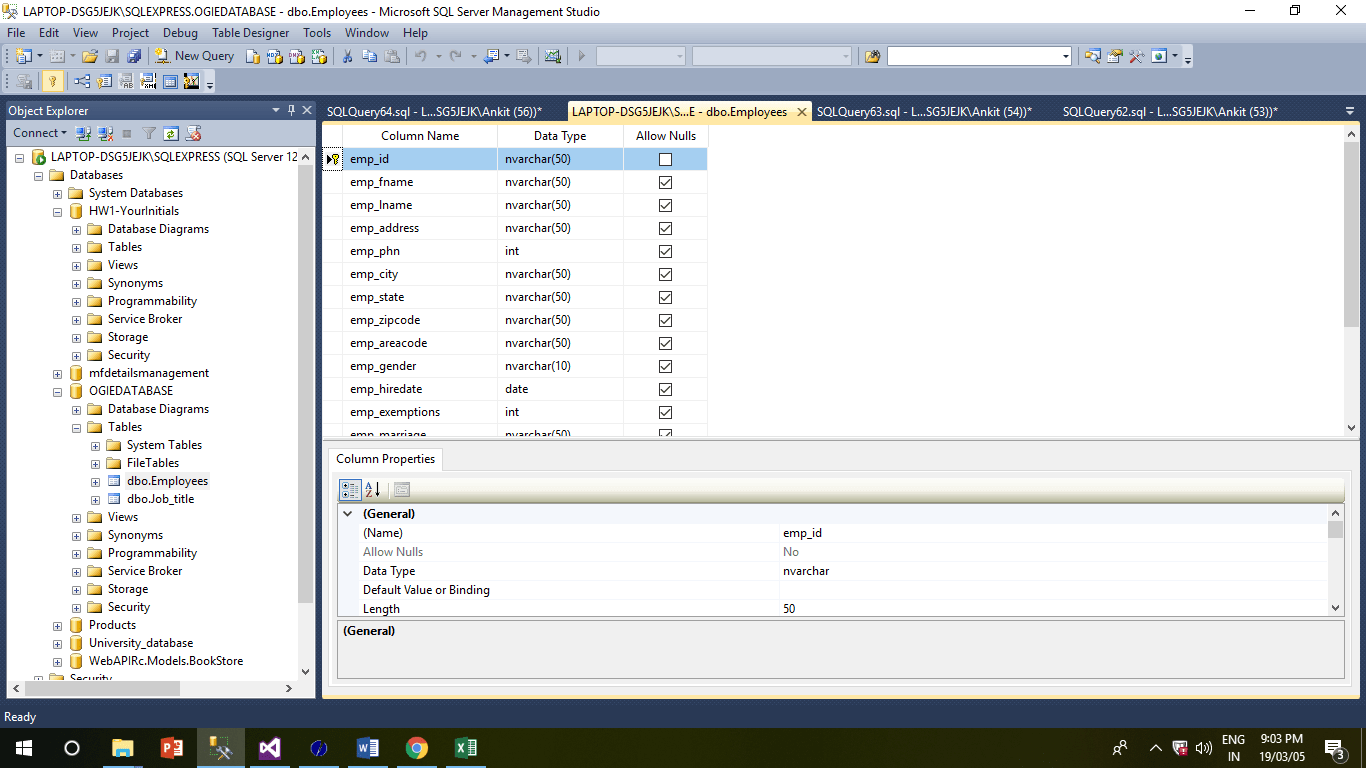The image size is (1366, 768).
Task: Click the Manage Check Constraints icon
Action: click(170, 81)
